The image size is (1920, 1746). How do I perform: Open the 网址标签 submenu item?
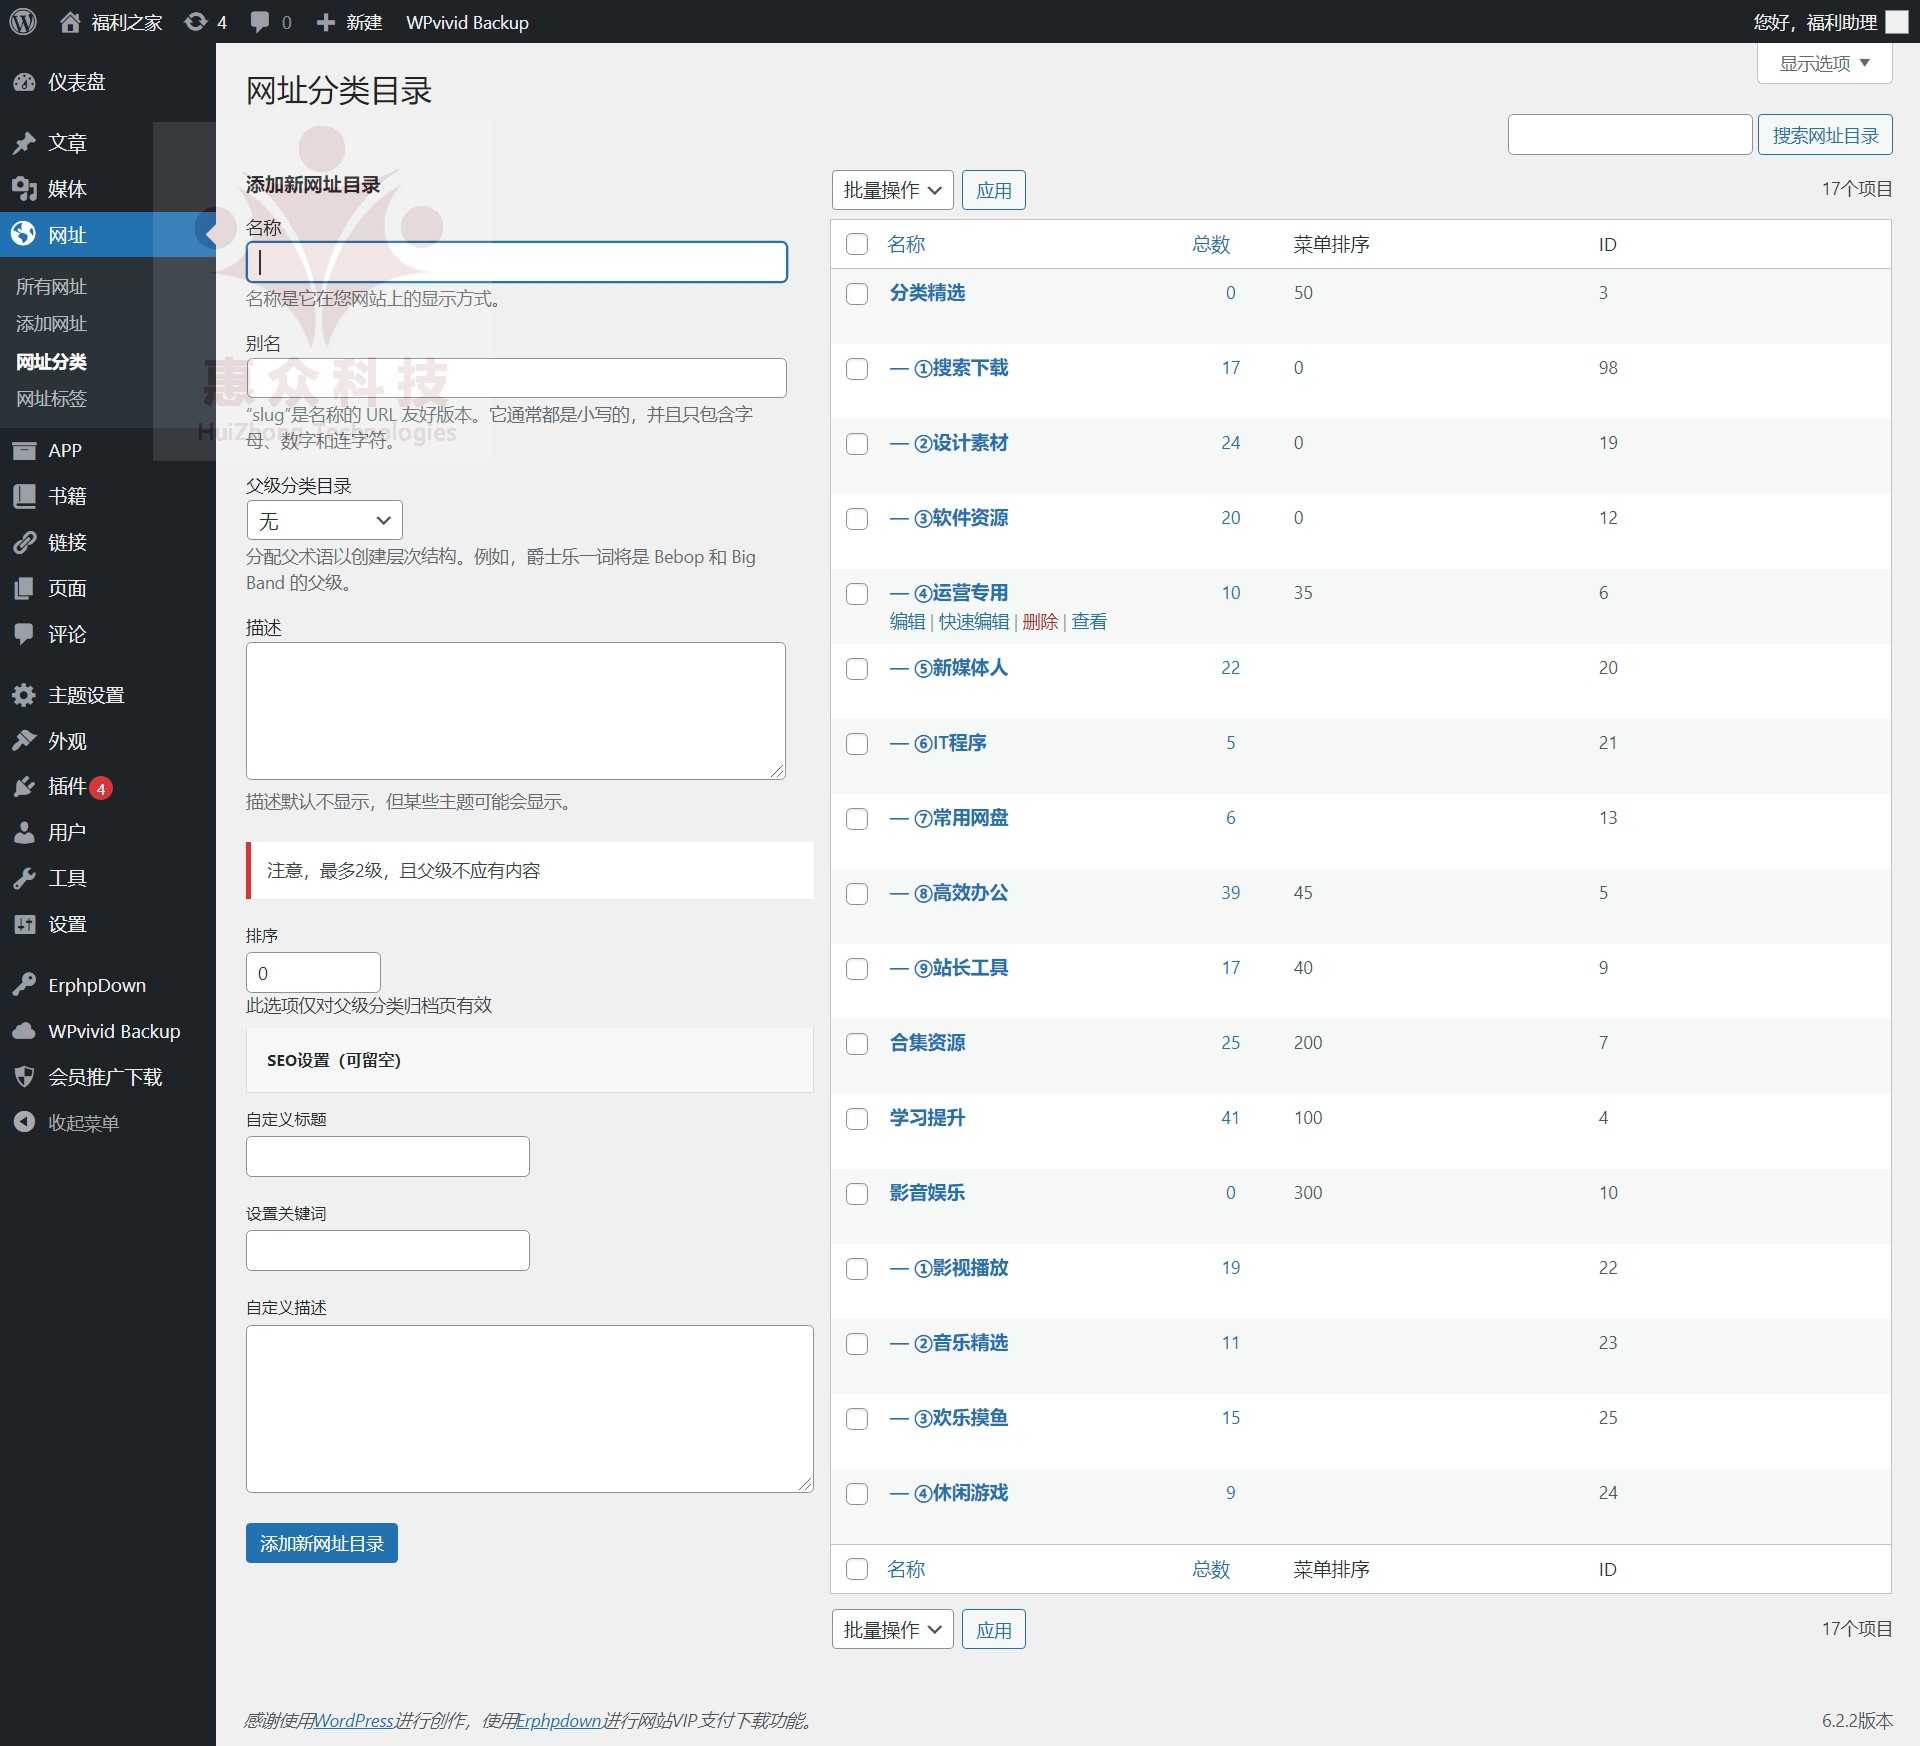51,399
